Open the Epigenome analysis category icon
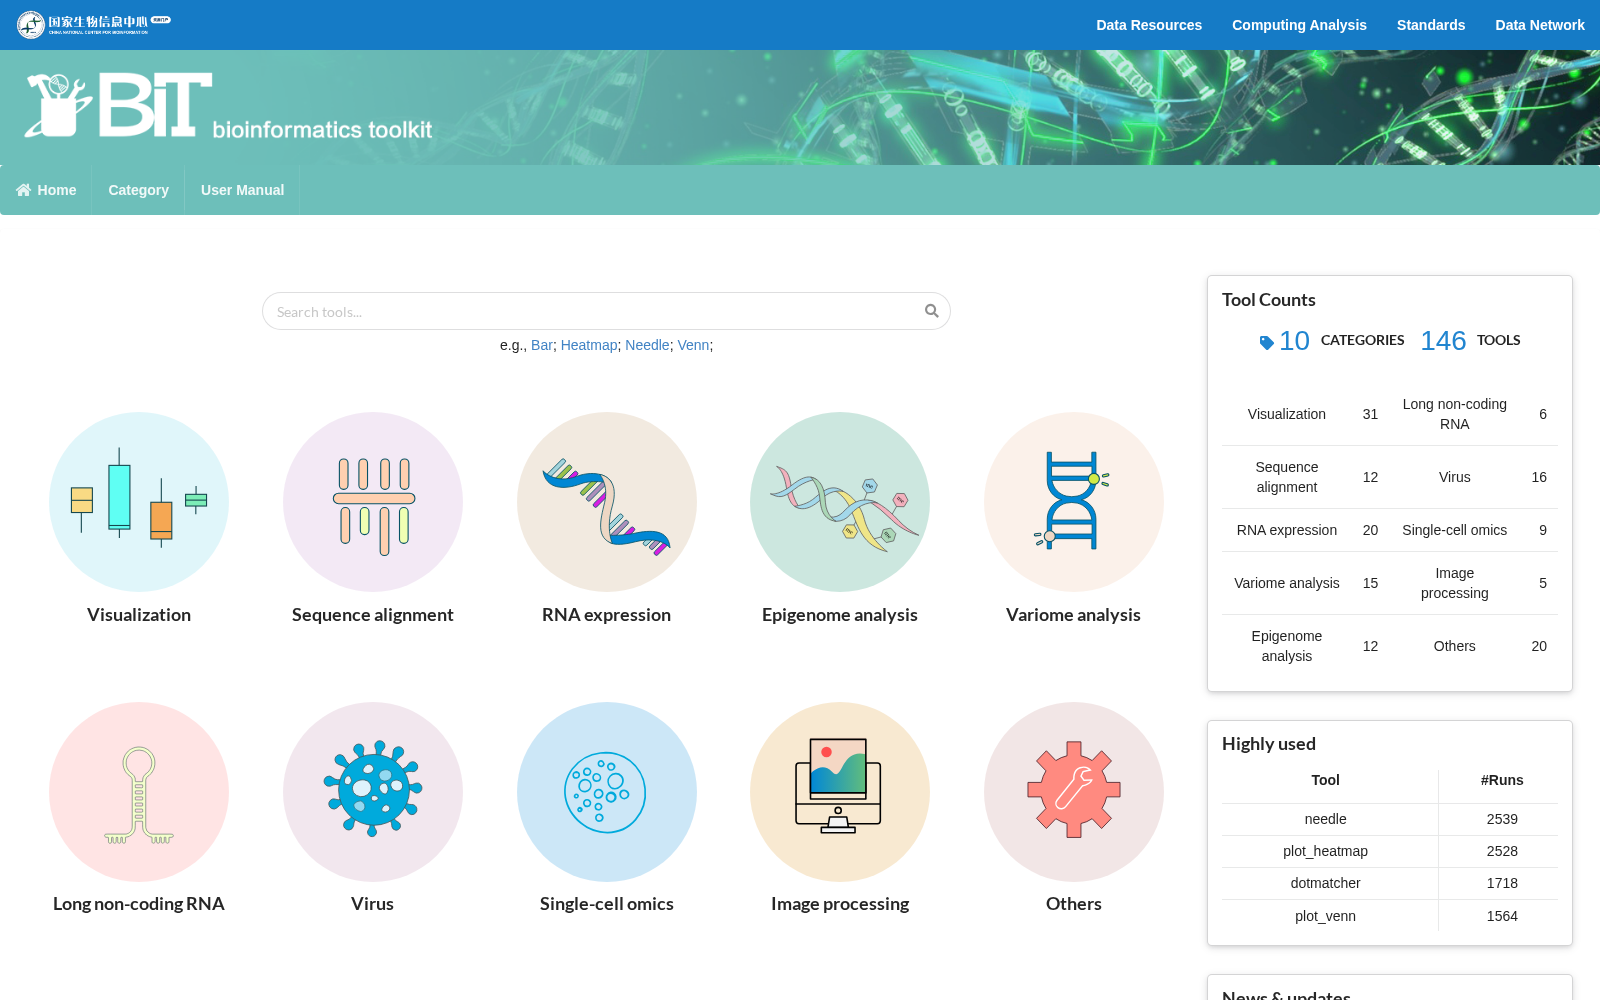The height and width of the screenshot is (1000, 1600). tap(840, 502)
